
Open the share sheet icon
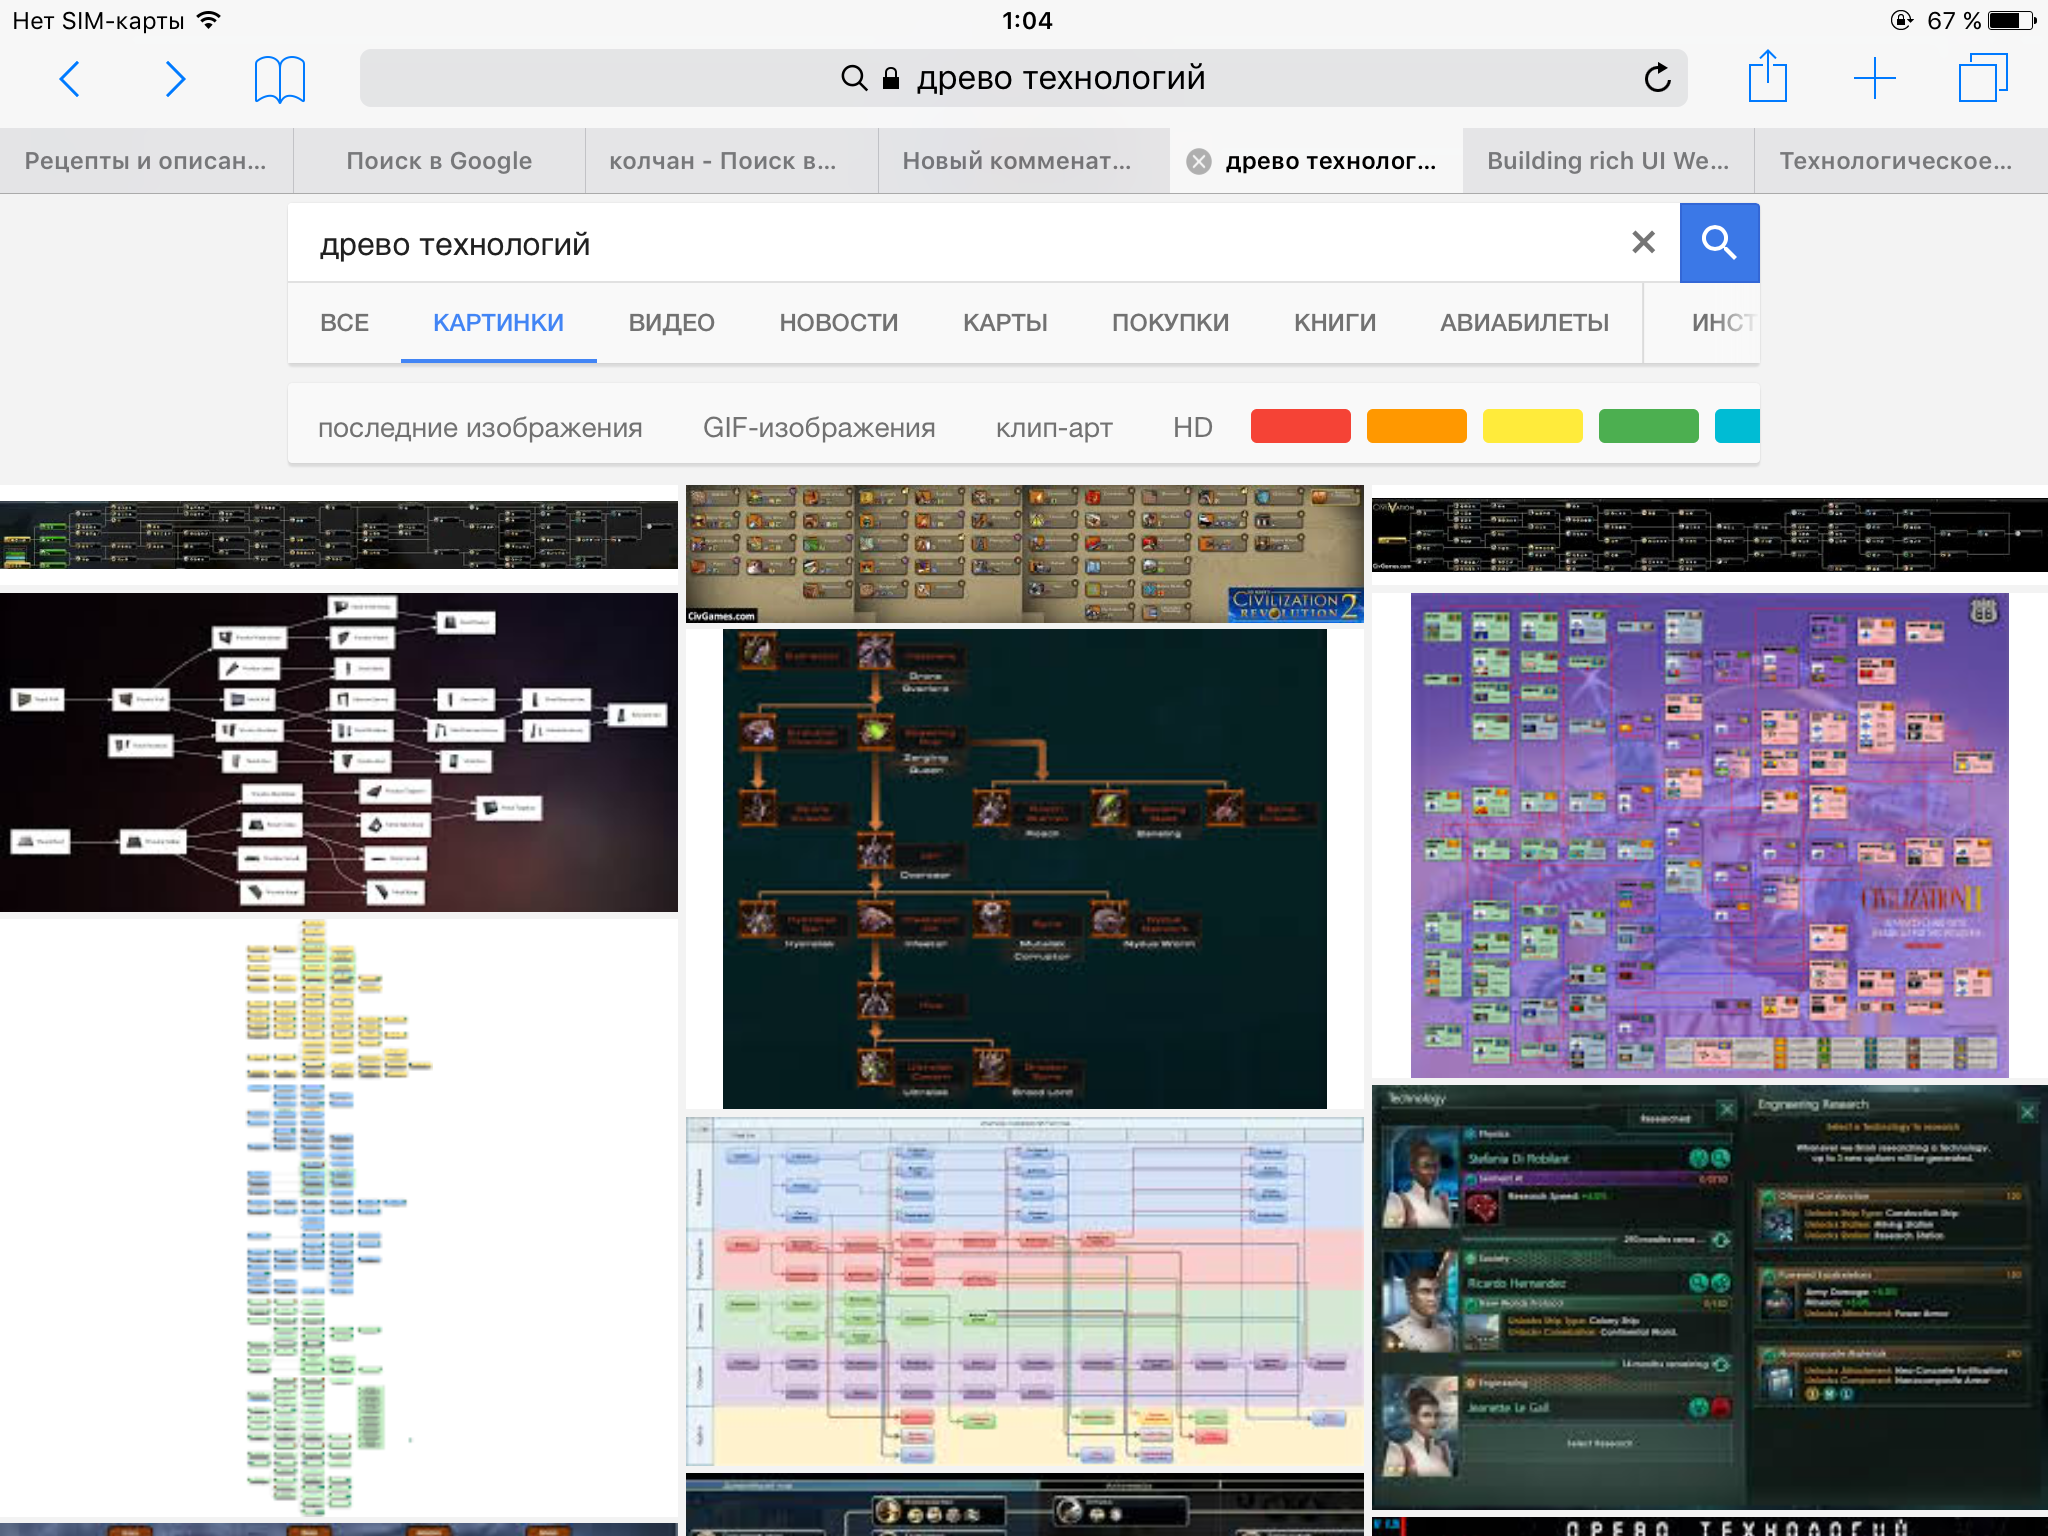[x=1767, y=77]
